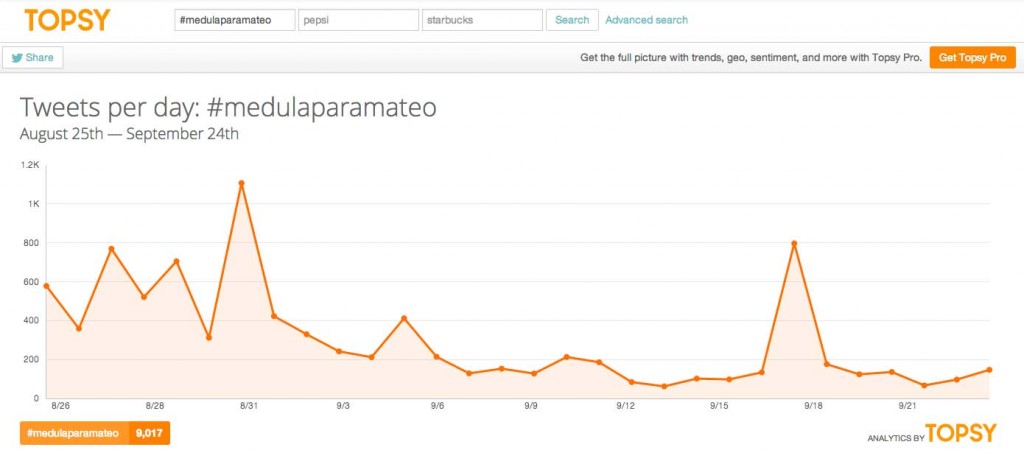Click the pepsi search term field
Image resolution: width=1024 pixels, height=464 pixels.
click(x=359, y=20)
